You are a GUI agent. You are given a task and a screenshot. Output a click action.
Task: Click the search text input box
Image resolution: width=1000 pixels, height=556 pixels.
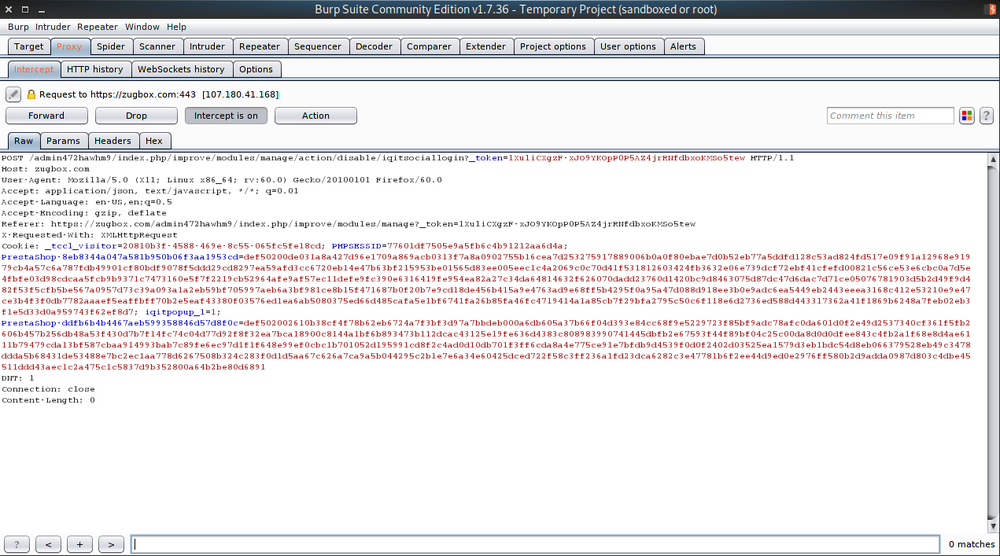(535, 544)
